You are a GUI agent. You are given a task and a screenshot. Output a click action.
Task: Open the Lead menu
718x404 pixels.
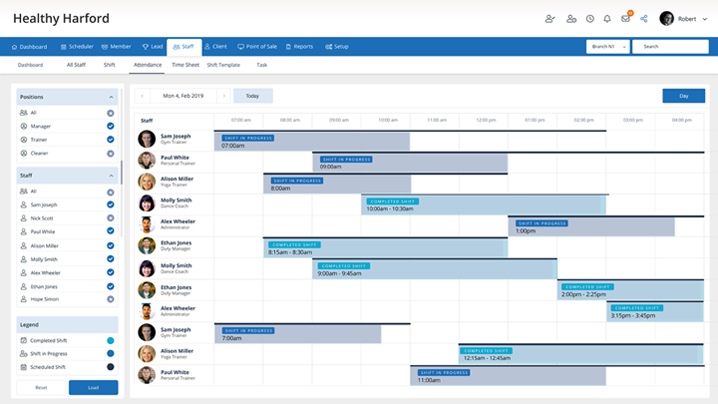pyautogui.click(x=152, y=47)
